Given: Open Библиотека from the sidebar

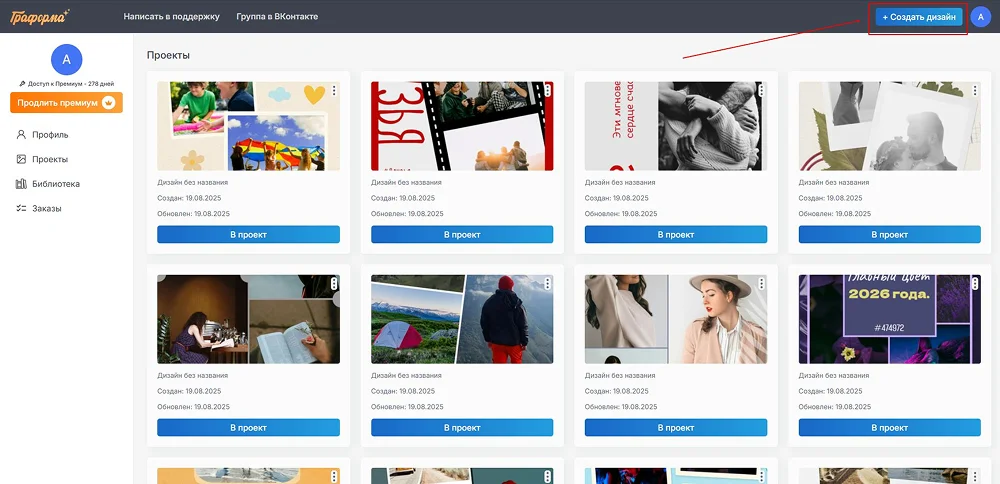Looking at the screenshot, I should tap(55, 184).
